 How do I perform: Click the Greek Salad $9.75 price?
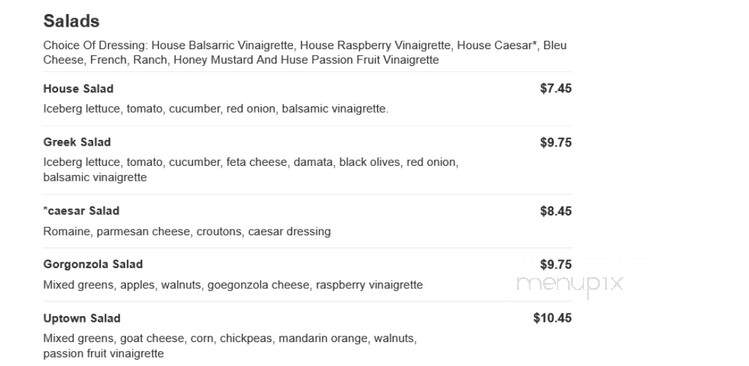556,142
